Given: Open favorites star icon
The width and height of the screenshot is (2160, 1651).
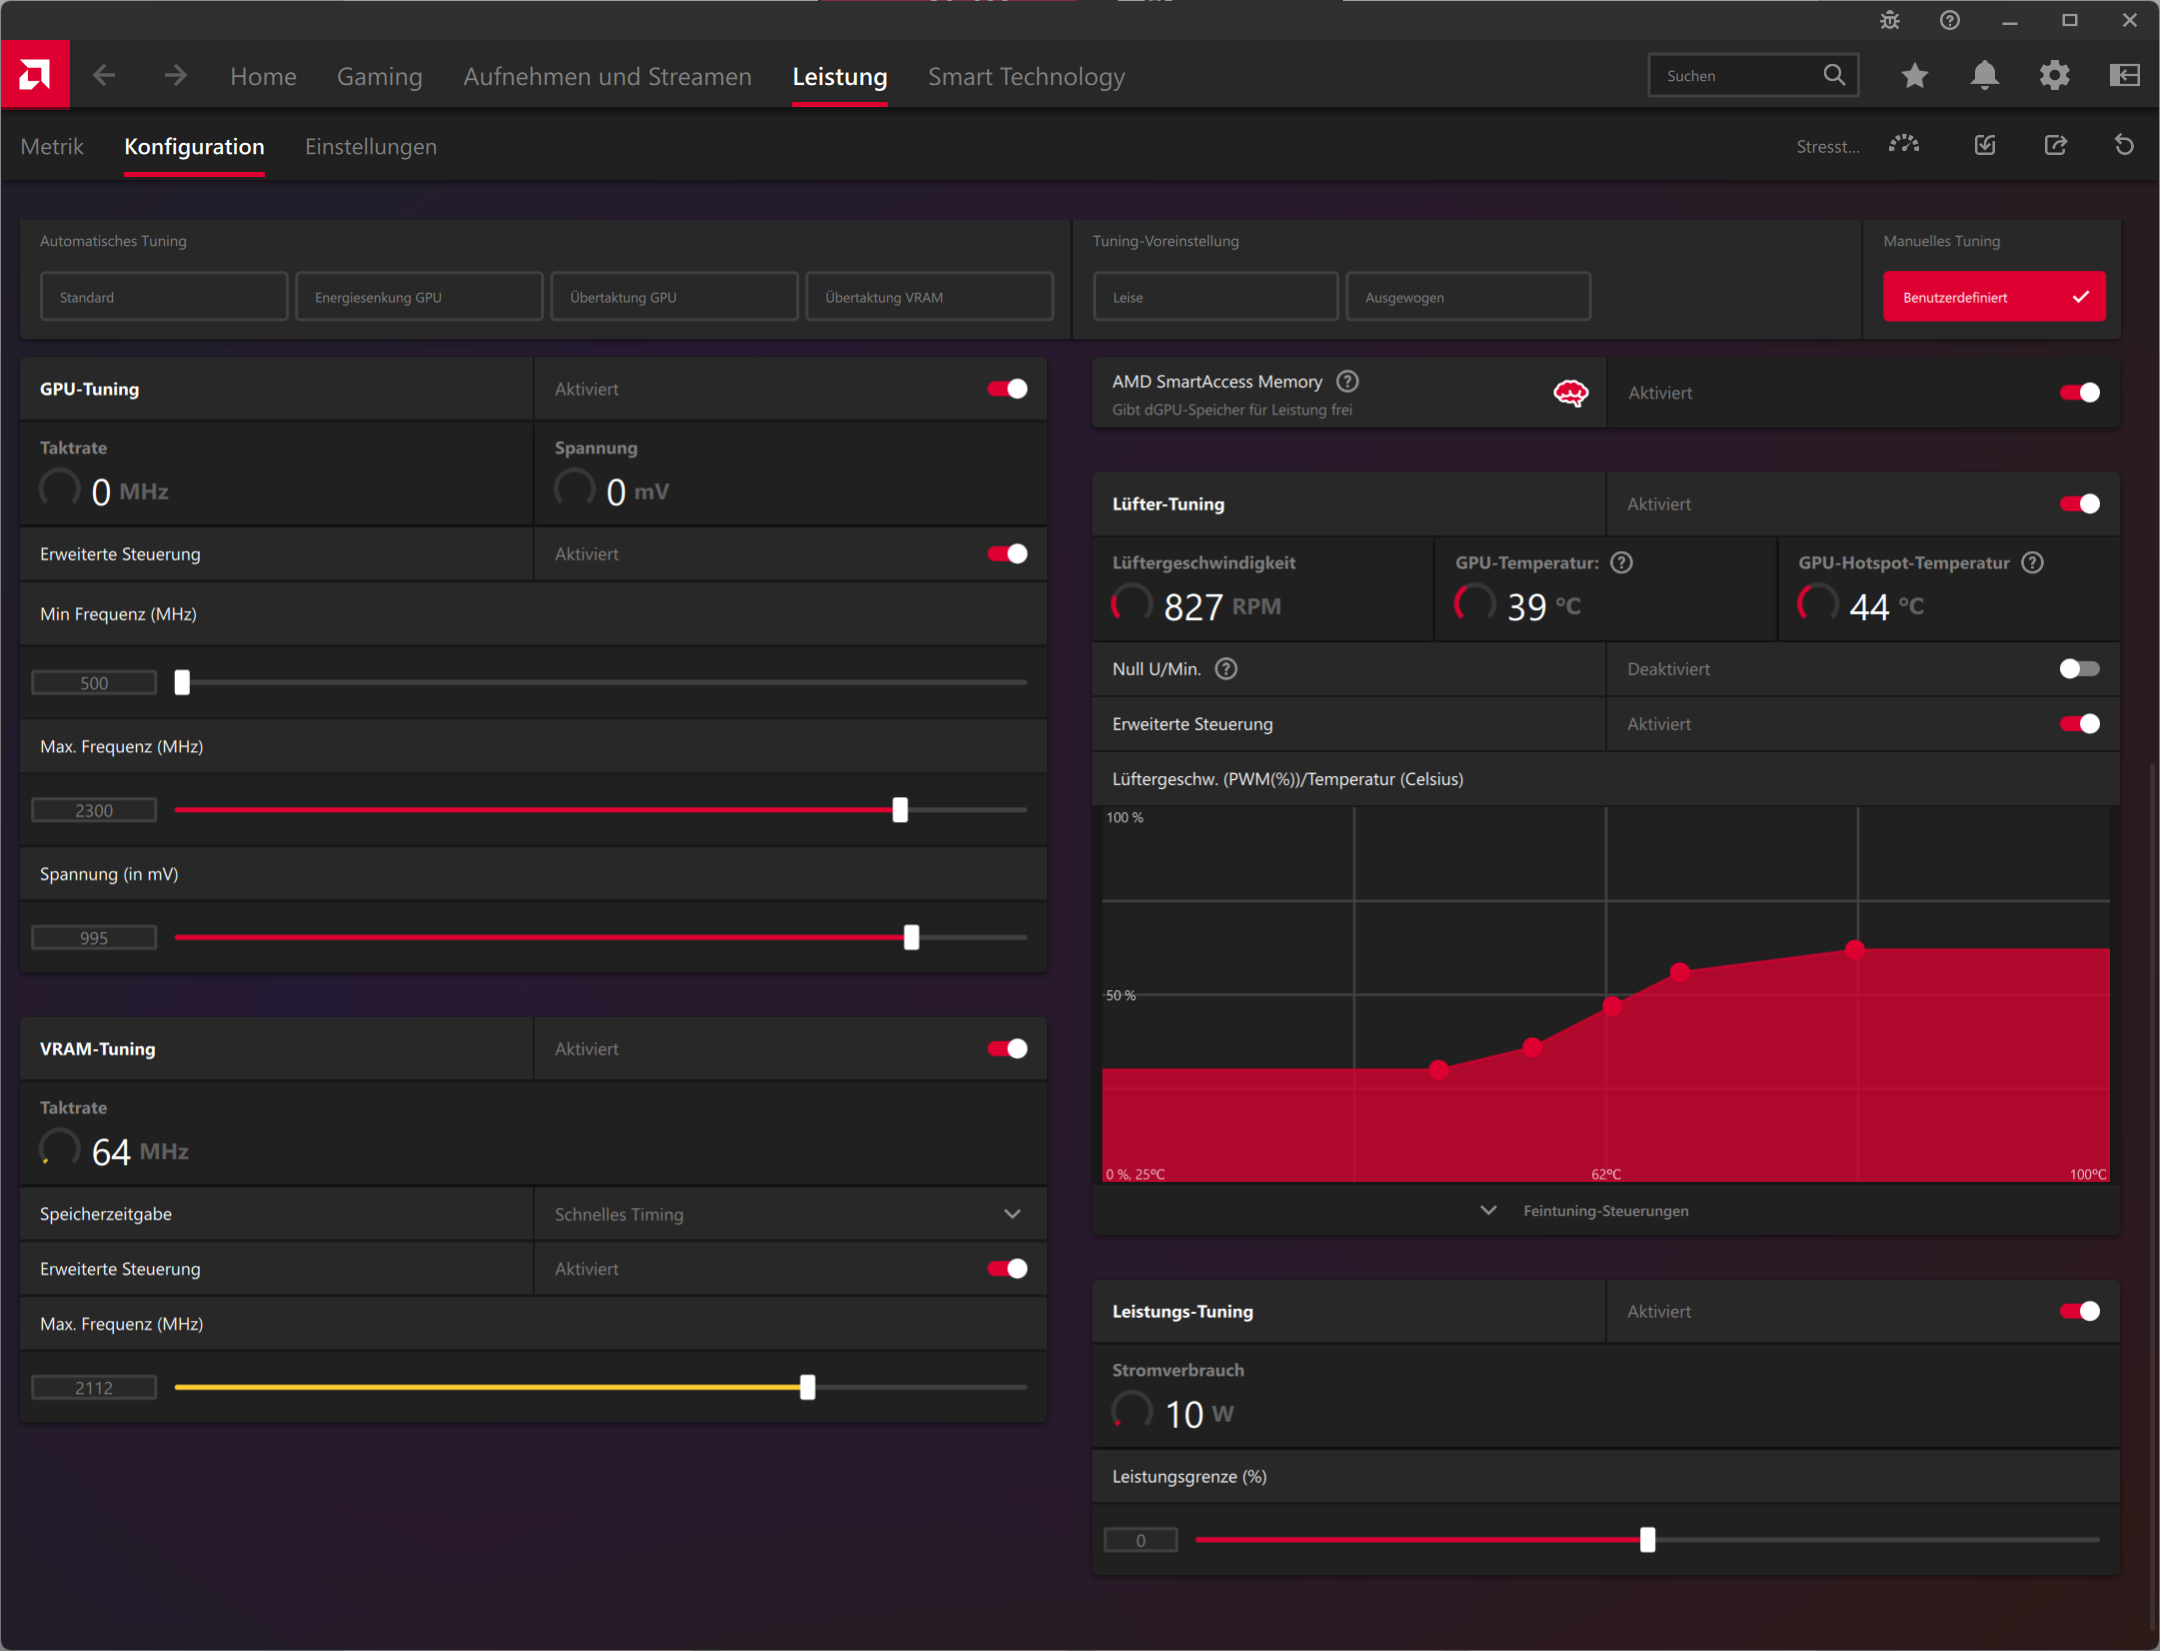Looking at the screenshot, I should click(1914, 76).
